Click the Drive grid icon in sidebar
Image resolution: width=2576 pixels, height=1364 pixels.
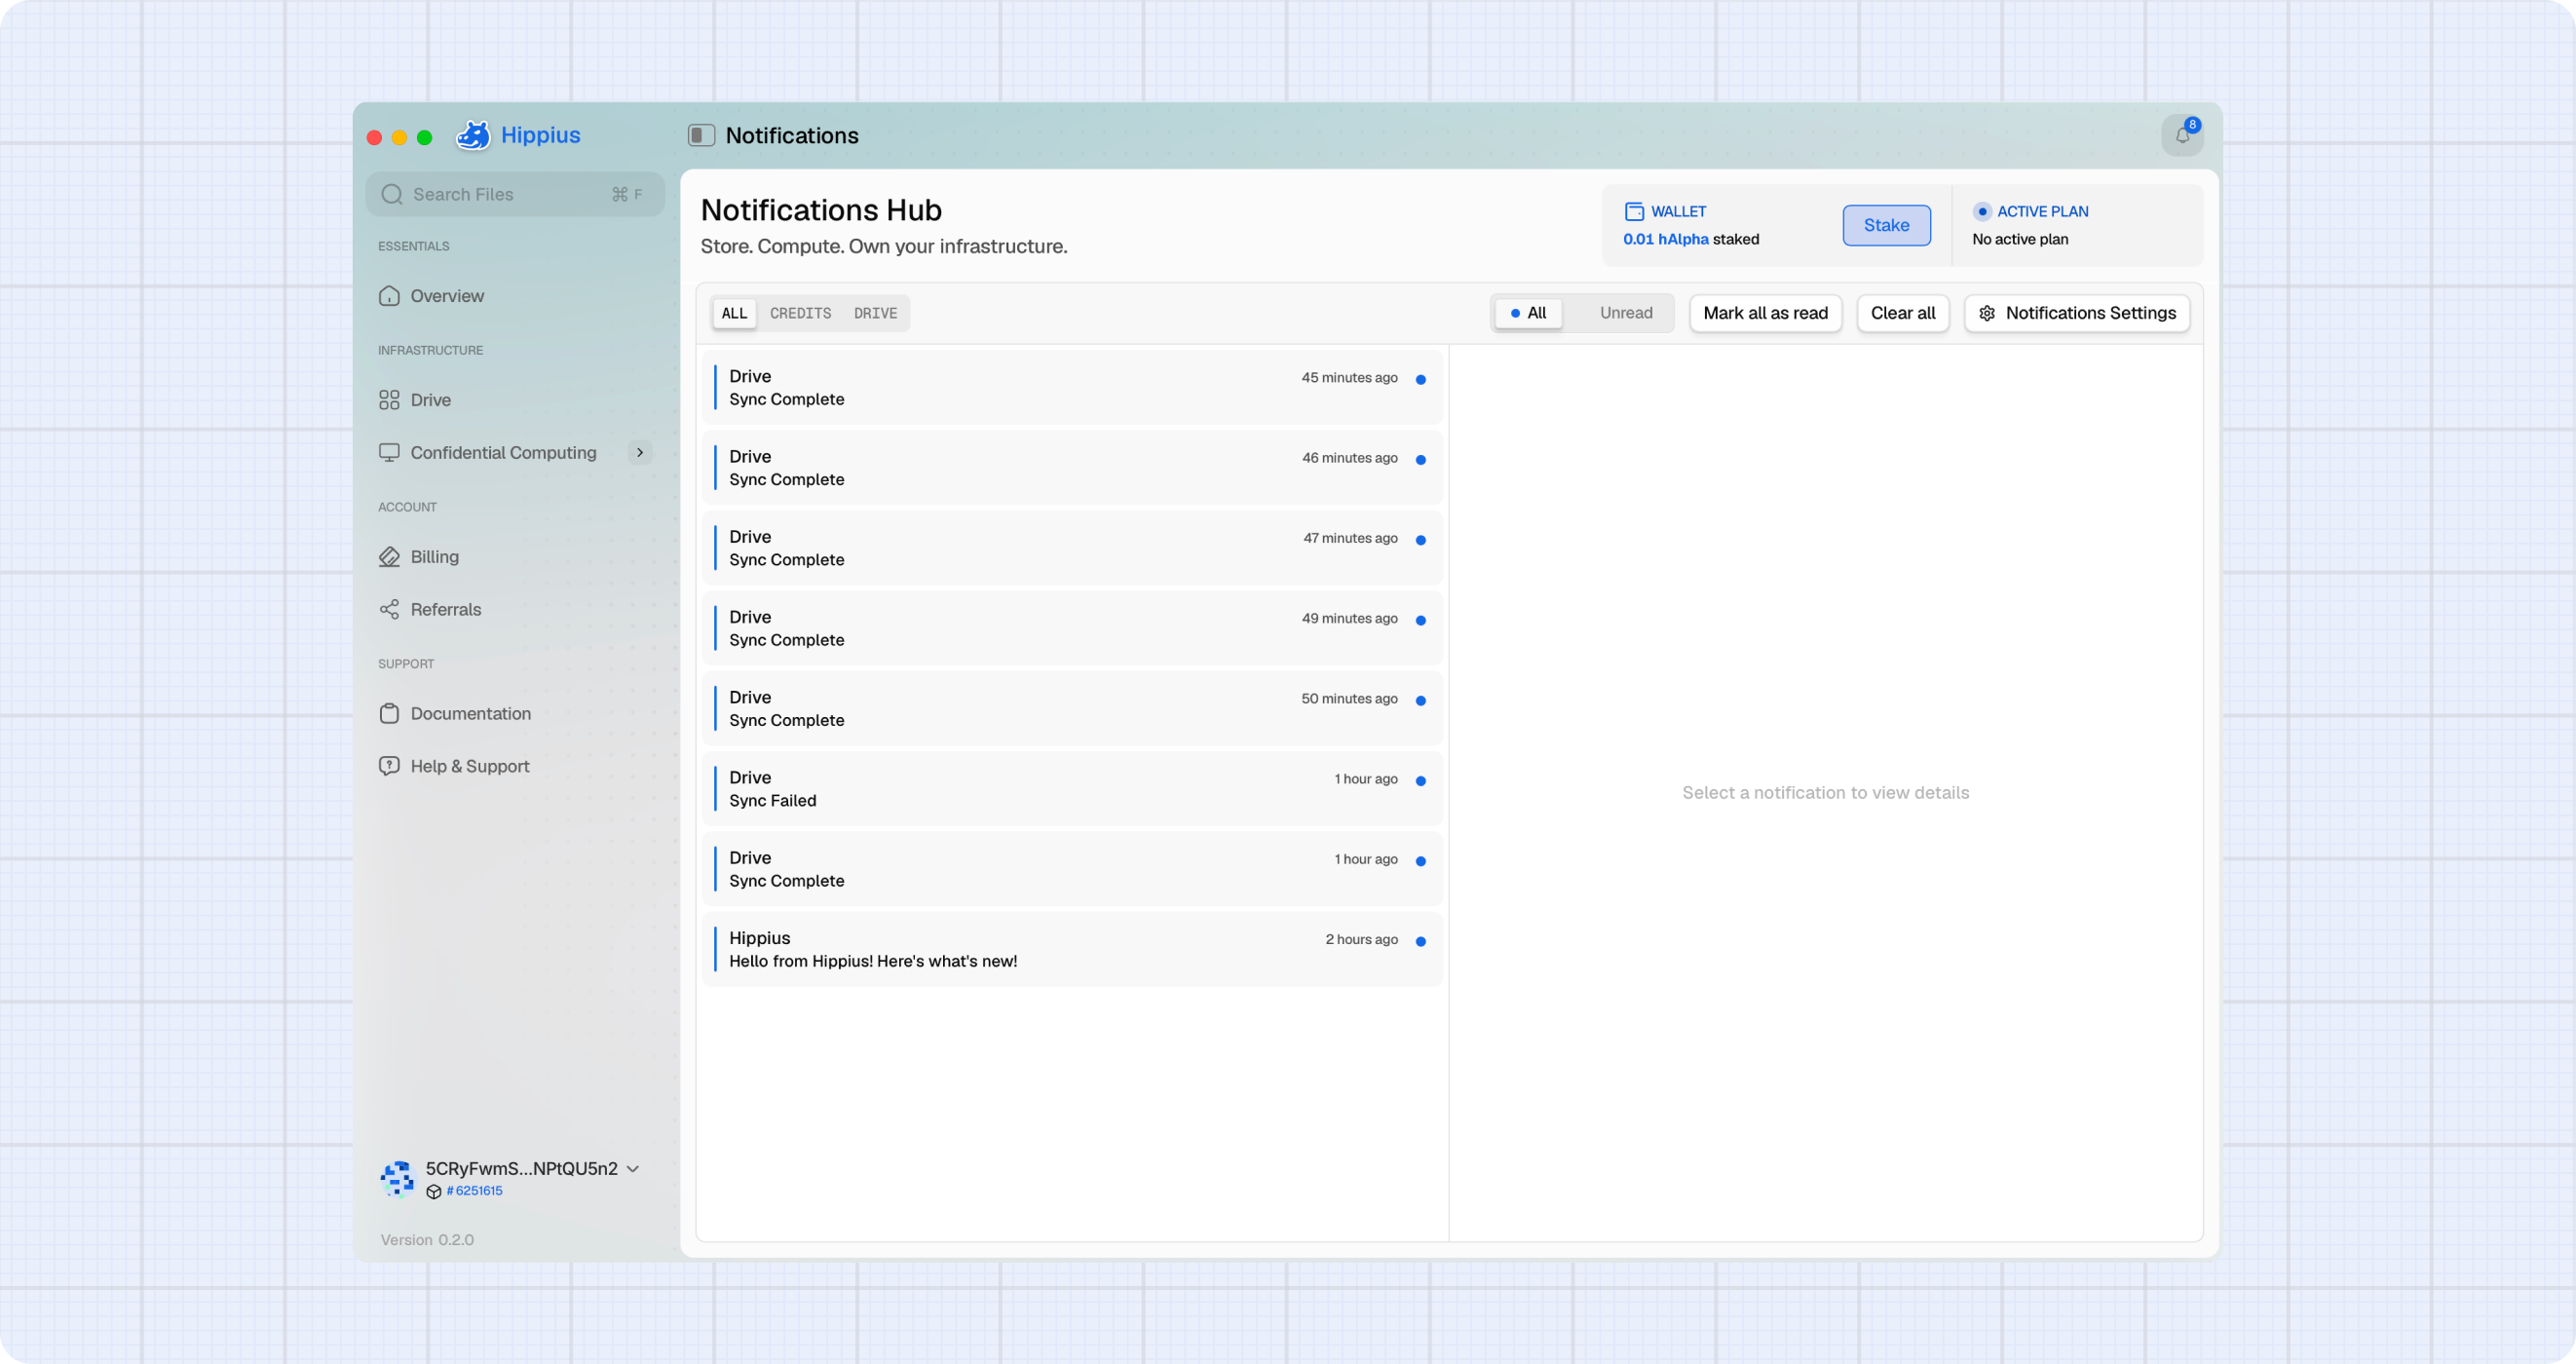coord(389,400)
